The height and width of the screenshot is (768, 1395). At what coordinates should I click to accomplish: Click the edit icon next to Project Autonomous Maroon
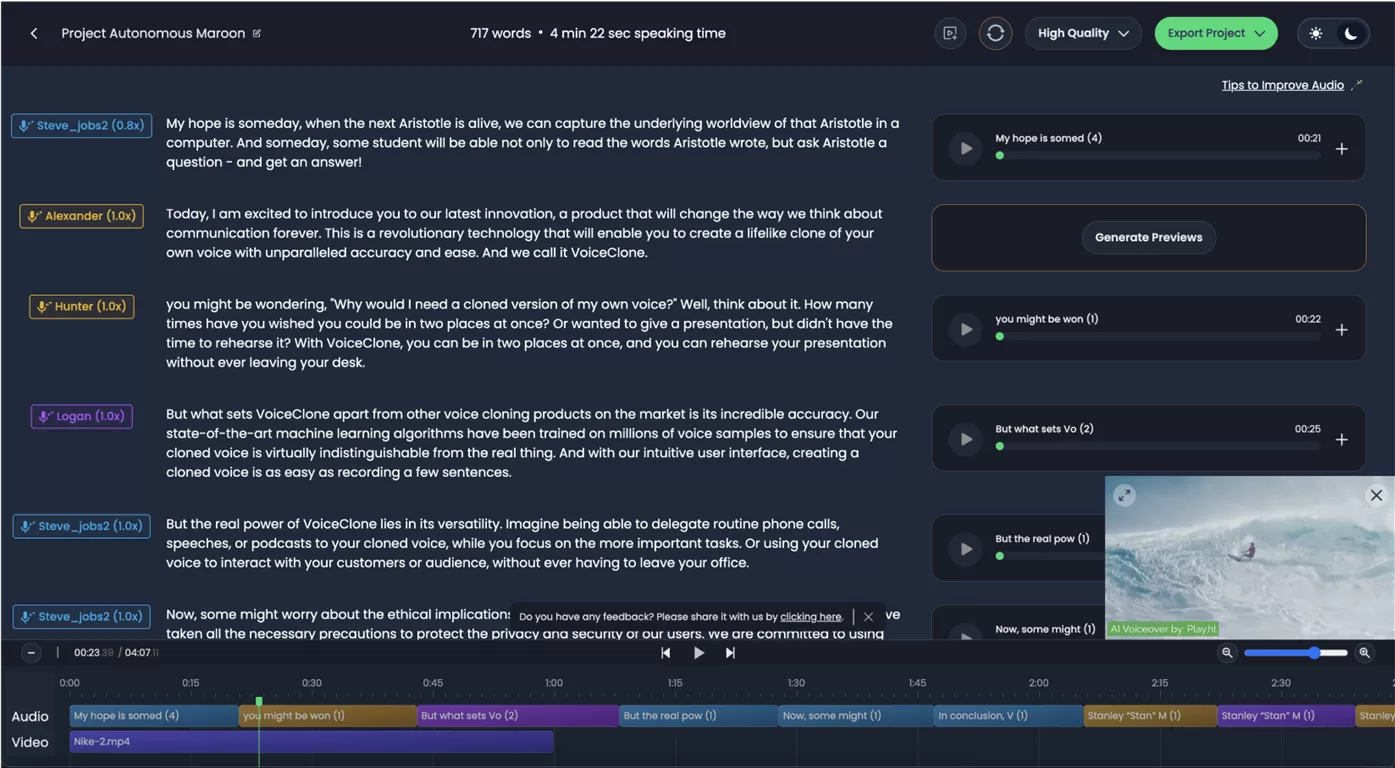point(257,33)
